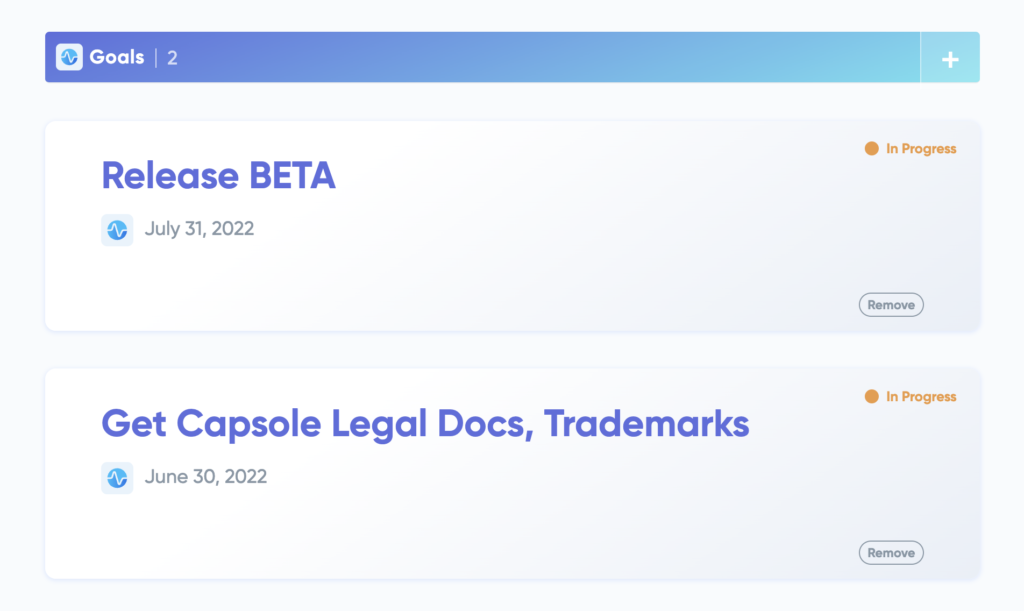Open Get Capsole Legal Docs, Trademarks title
The height and width of the screenshot is (611, 1024).
pos(425,424)
